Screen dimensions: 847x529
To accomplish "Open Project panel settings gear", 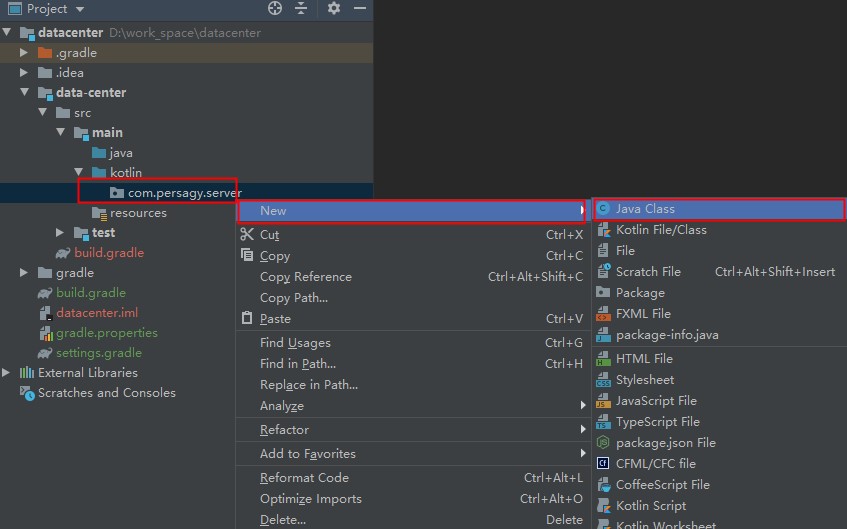I will point(334,8).
